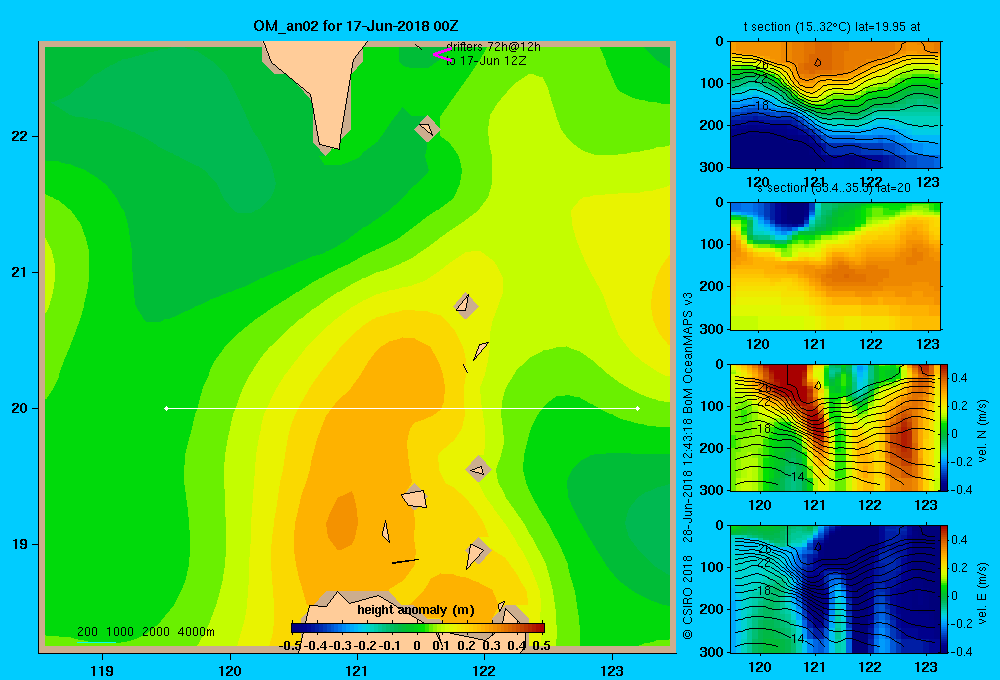This screenshot has height=680, width=1000.
Task: Click longitude label '123' on main map axis
Action: click(612, 670)
